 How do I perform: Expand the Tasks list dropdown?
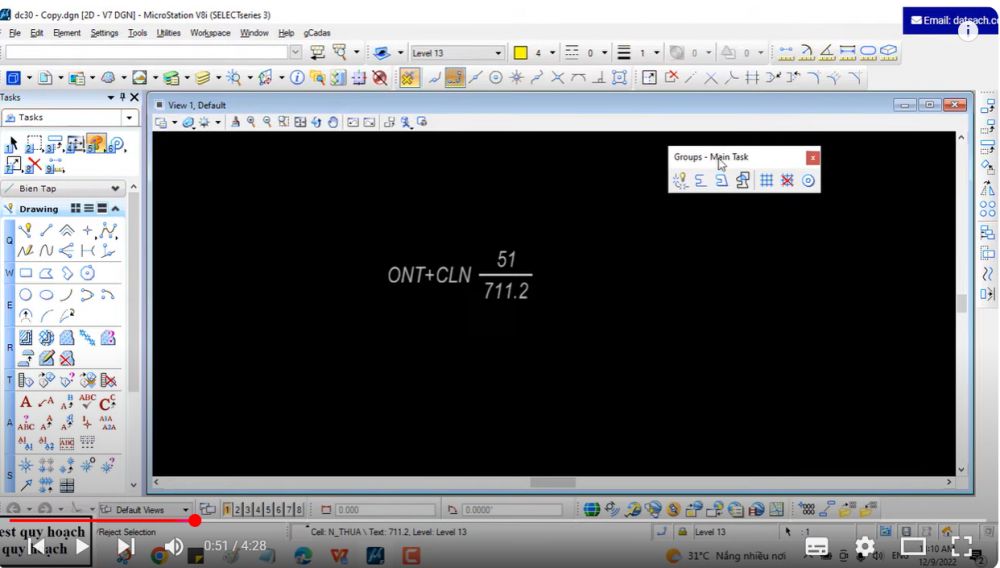[129, 118]
